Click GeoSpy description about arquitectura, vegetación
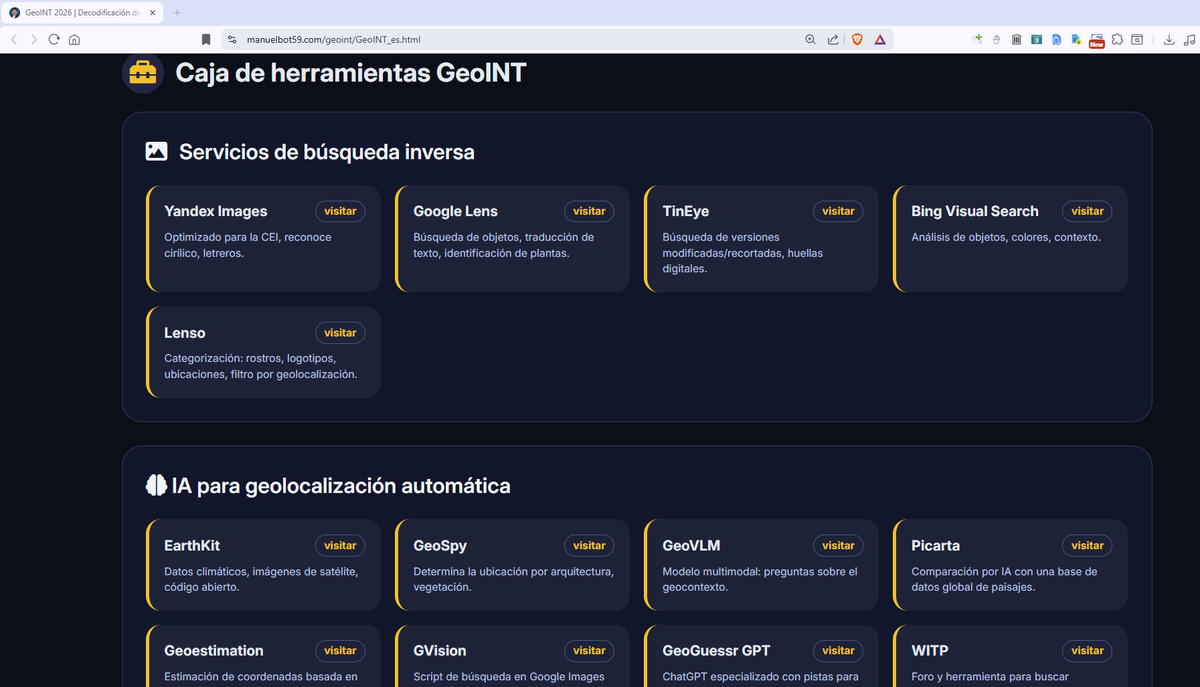The image size is (1200, 687). tap(513, 580)
